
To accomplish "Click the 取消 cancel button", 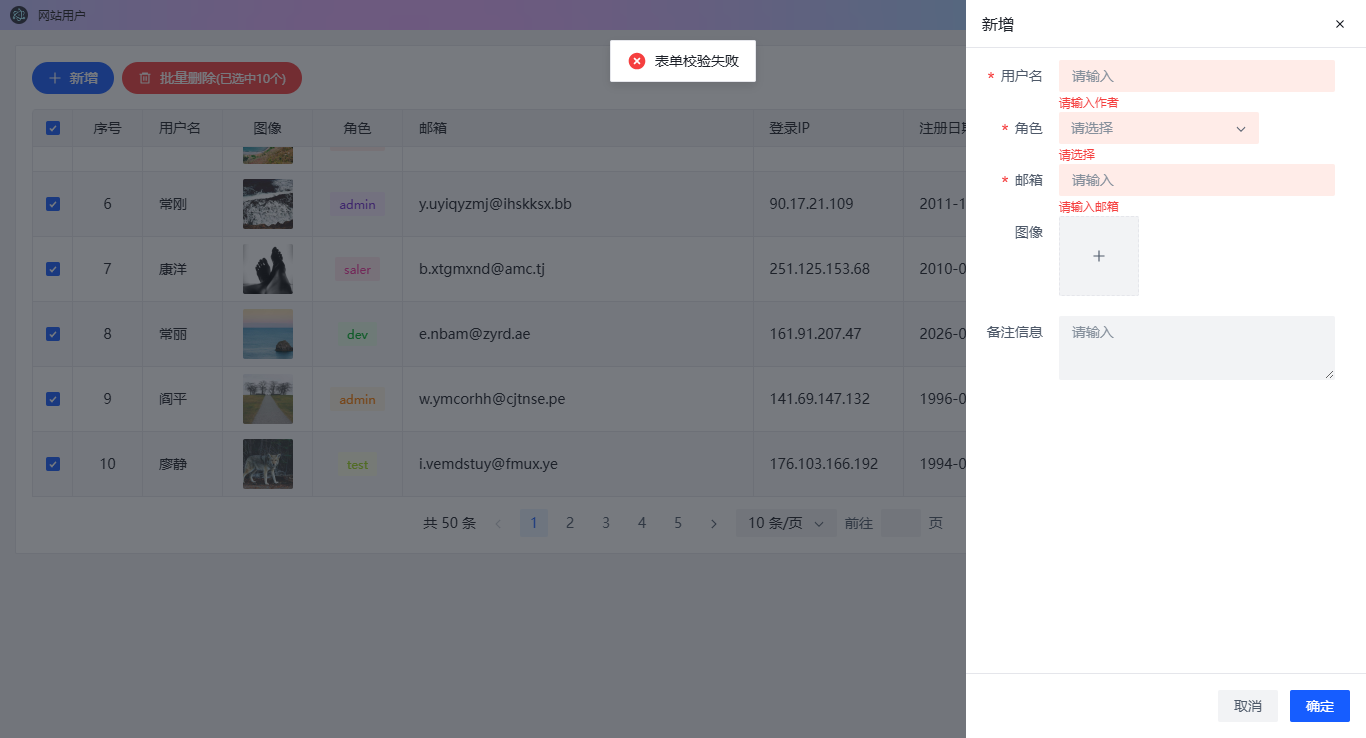I will pos(1248,706).
